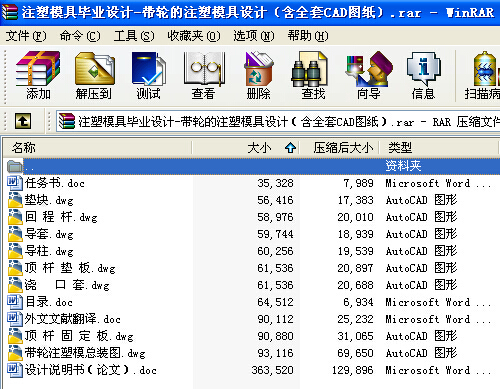Viewport: 500px width, 389px height.
Task: Click the WinRAR title bar books icon
Action: click(10, 12)
